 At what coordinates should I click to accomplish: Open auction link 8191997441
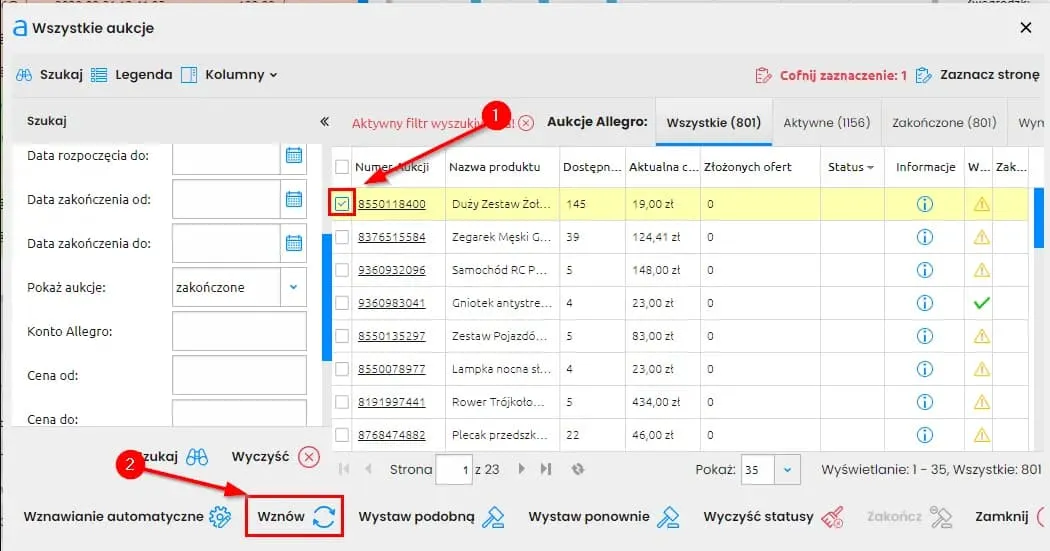tap(391, 402)
